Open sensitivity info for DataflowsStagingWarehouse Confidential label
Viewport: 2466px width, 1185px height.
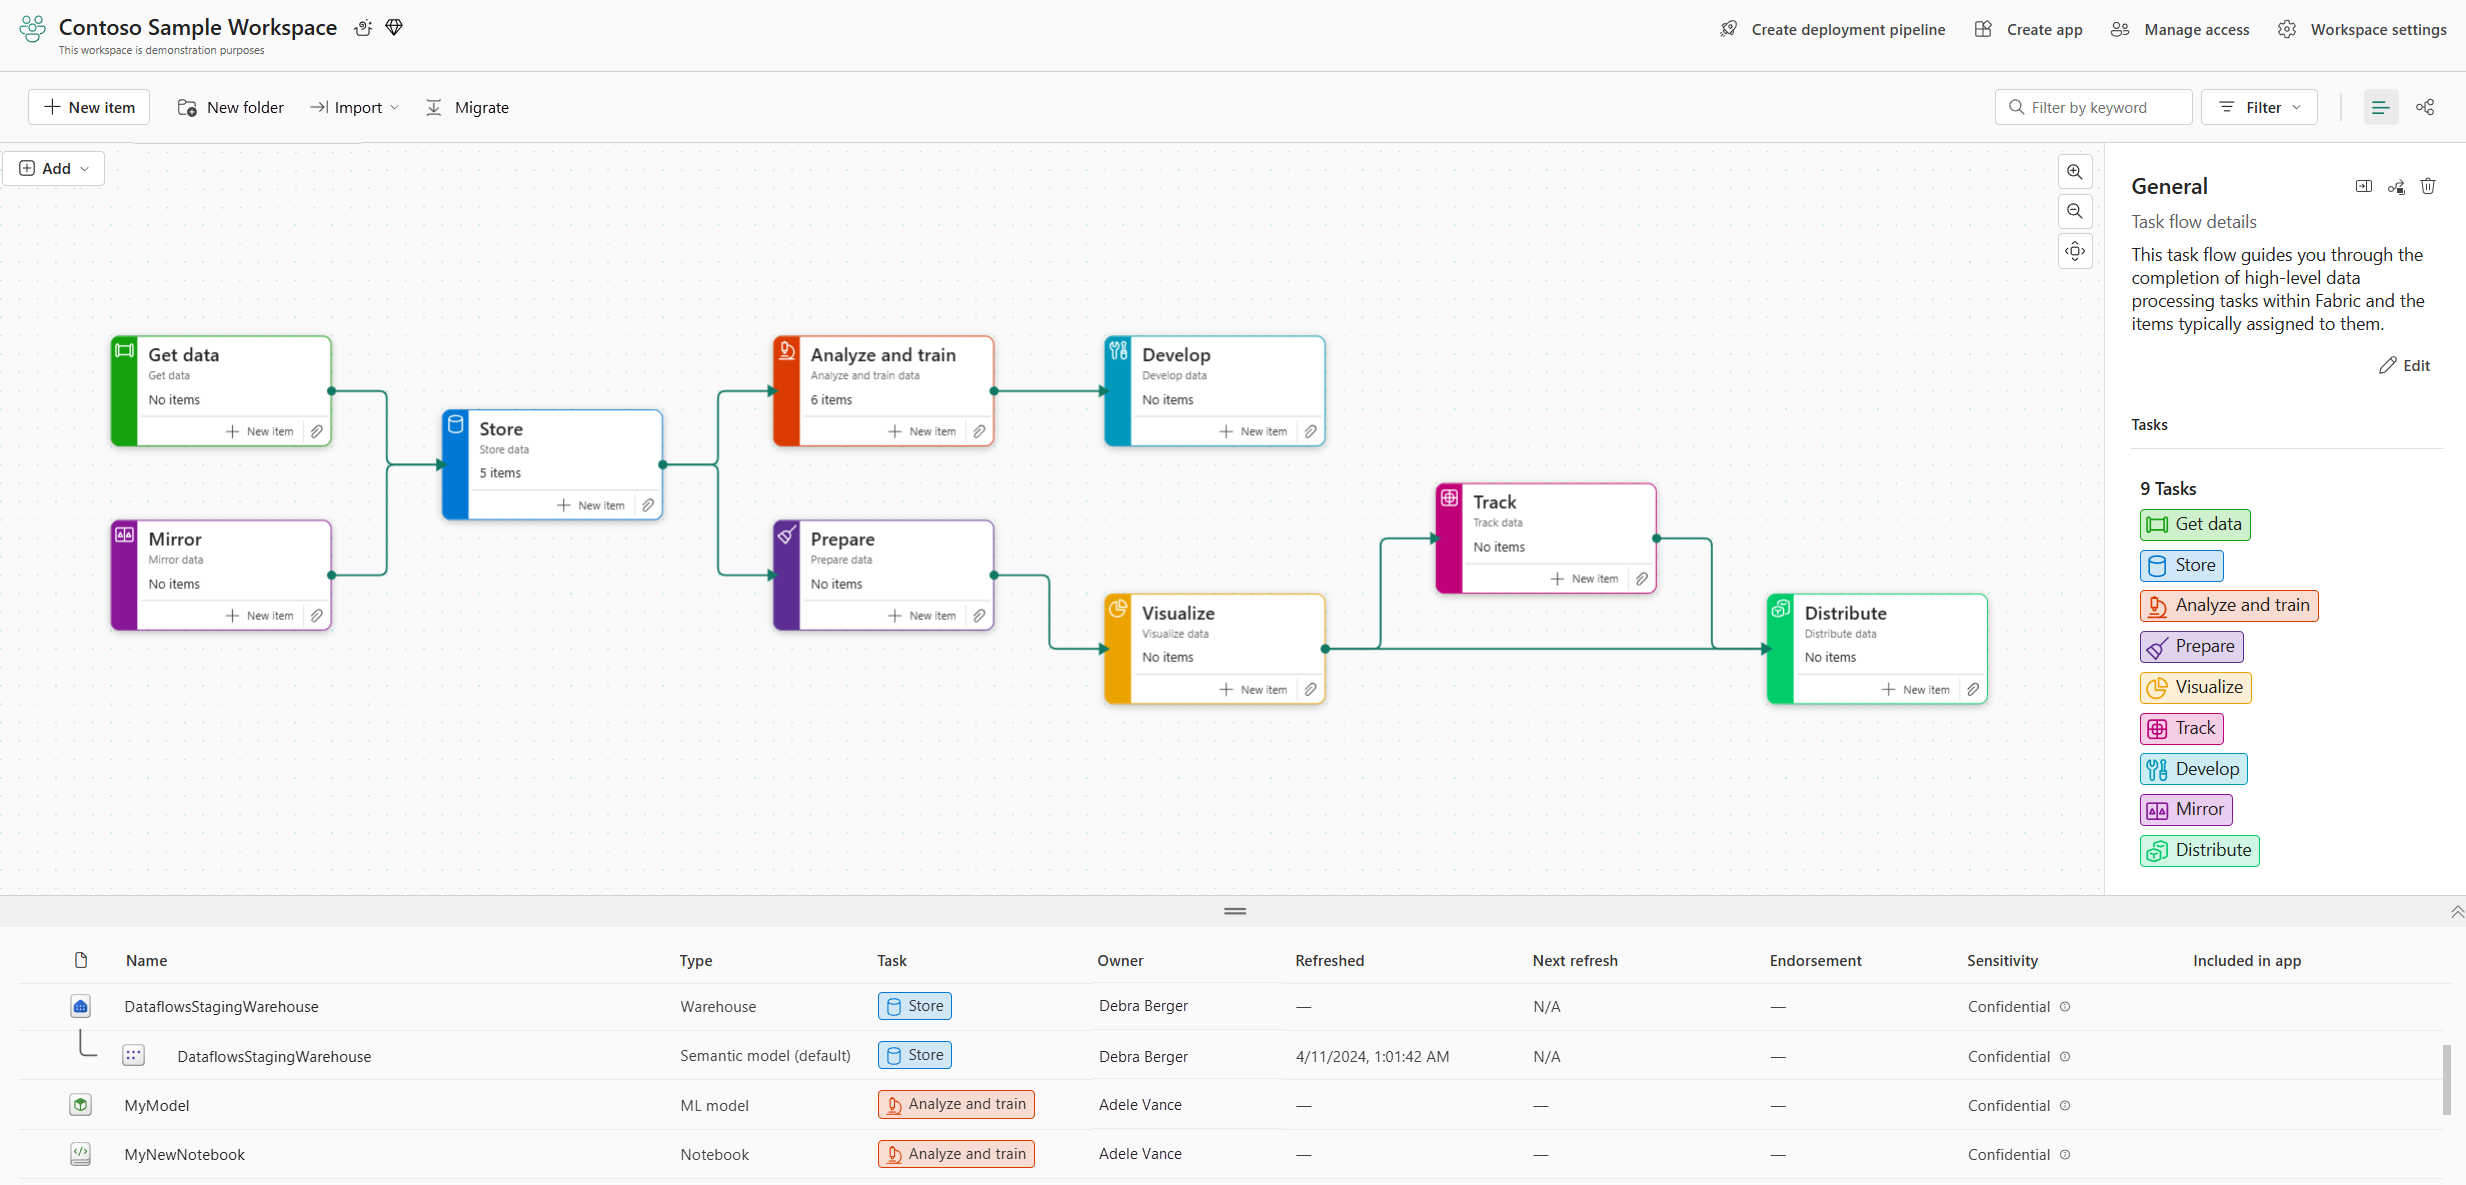[2066, 1007]
